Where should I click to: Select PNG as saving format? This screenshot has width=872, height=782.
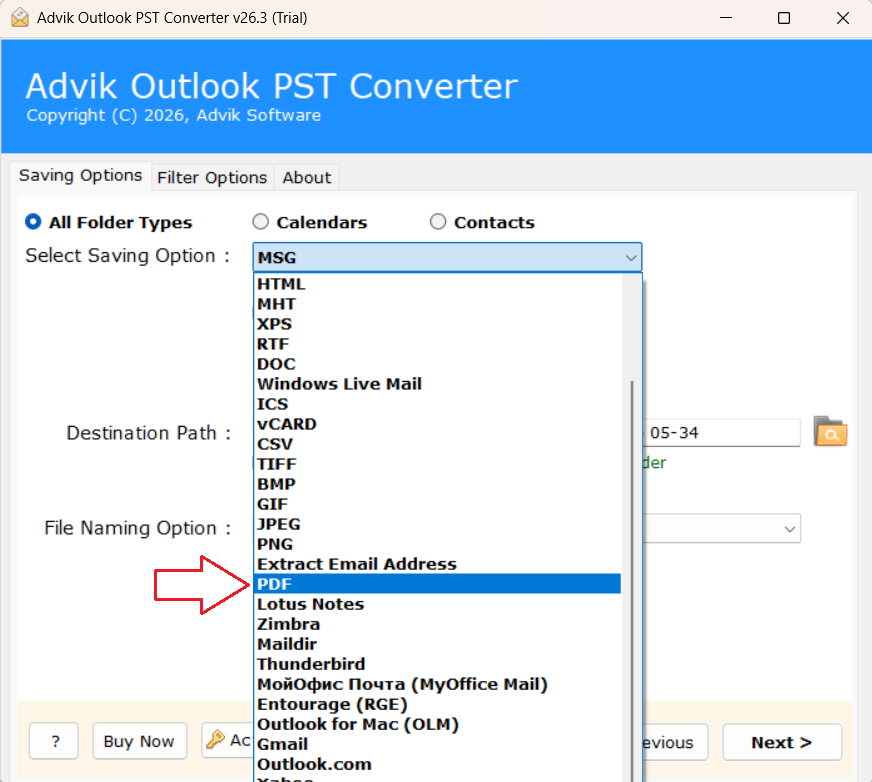(437, 545)
